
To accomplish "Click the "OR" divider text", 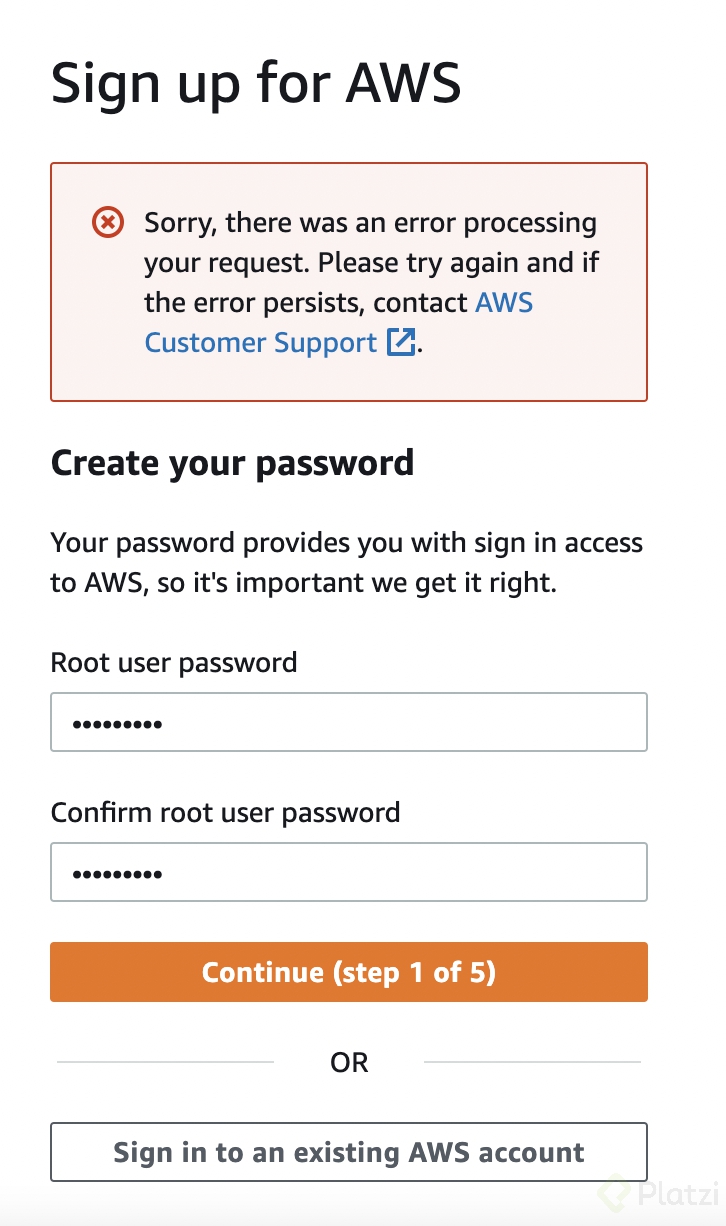I will click(349, 1062).
